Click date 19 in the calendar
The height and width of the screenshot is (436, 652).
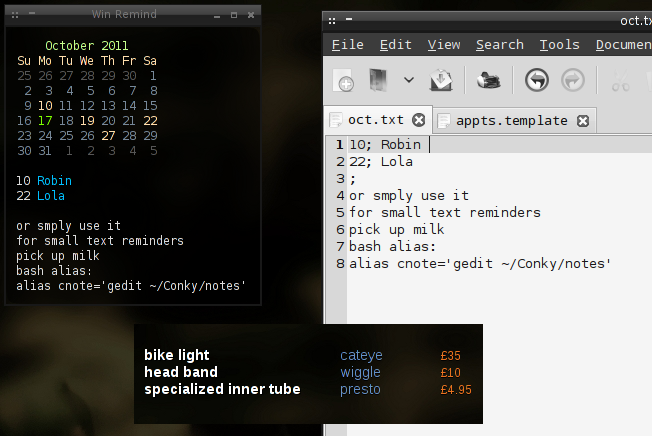(87, 121)
